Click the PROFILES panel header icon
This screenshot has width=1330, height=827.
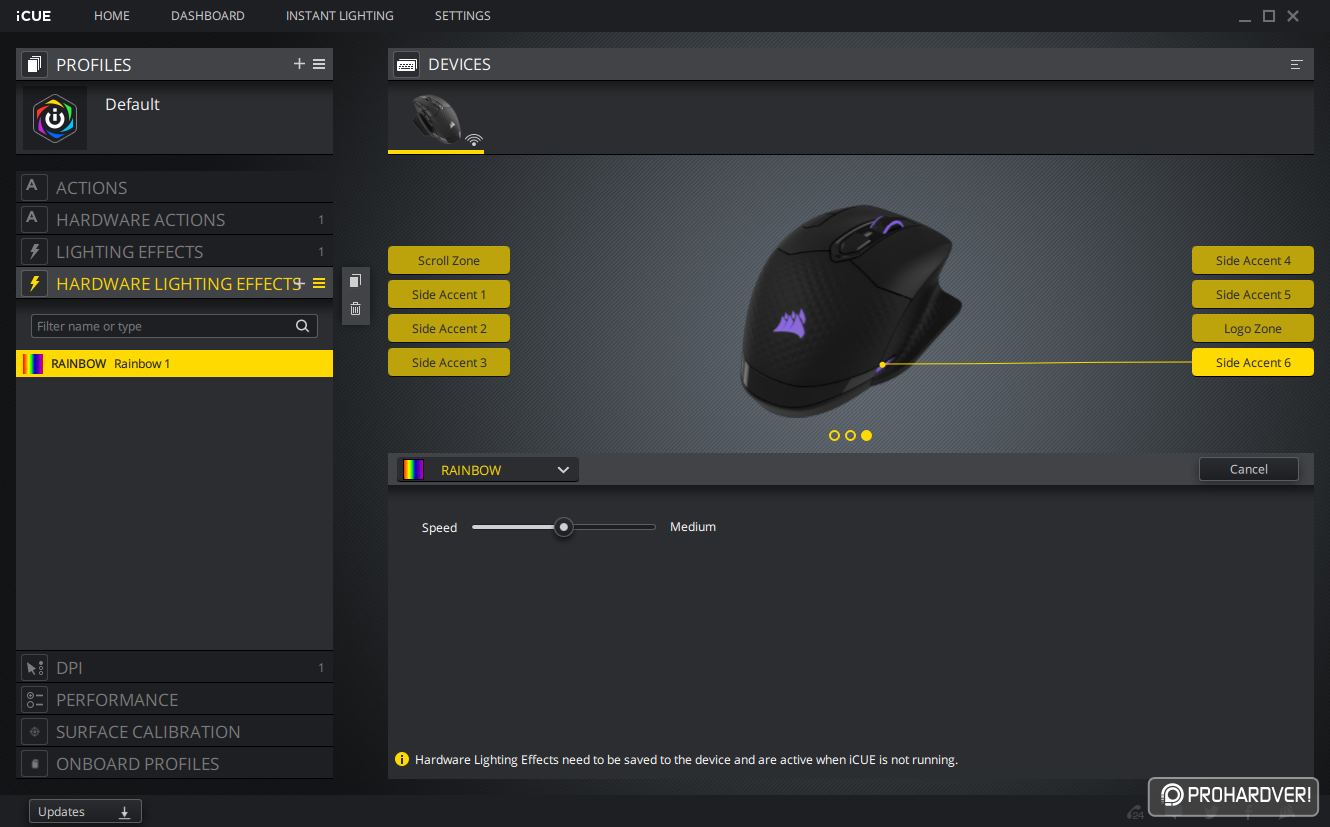34,65
